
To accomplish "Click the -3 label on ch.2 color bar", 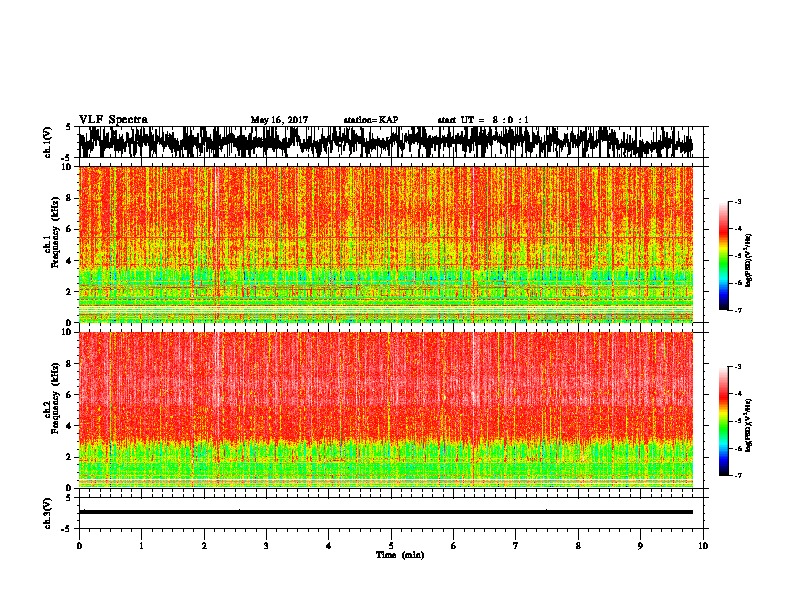I will click(x=738, y=367).
